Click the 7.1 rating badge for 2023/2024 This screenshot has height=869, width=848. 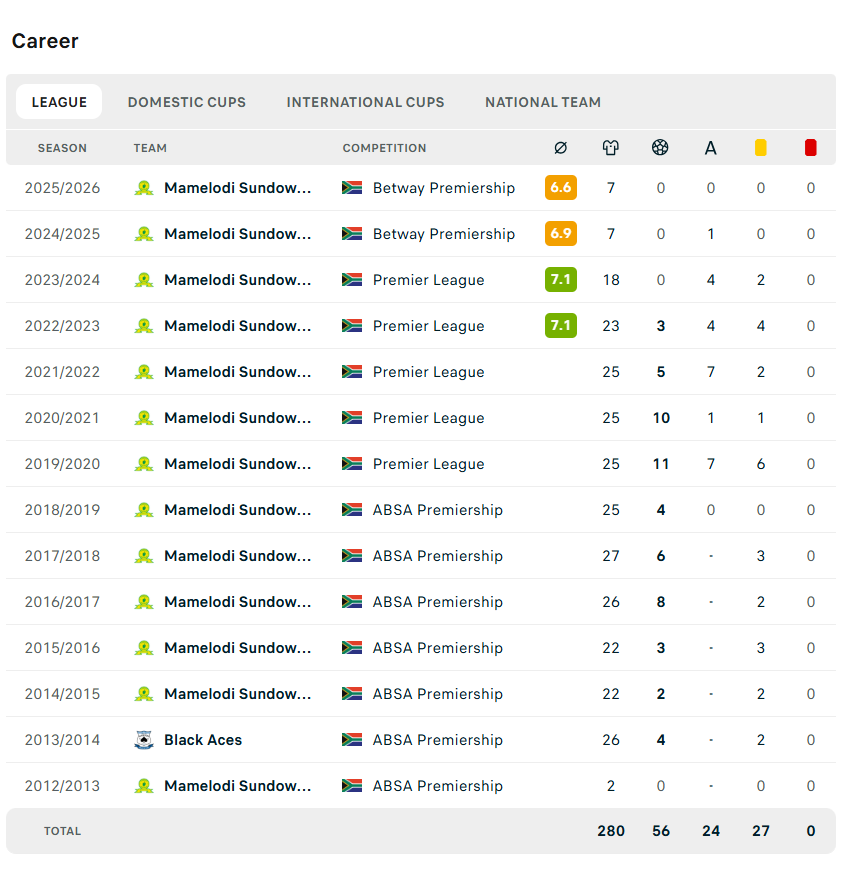click(560, 279)
